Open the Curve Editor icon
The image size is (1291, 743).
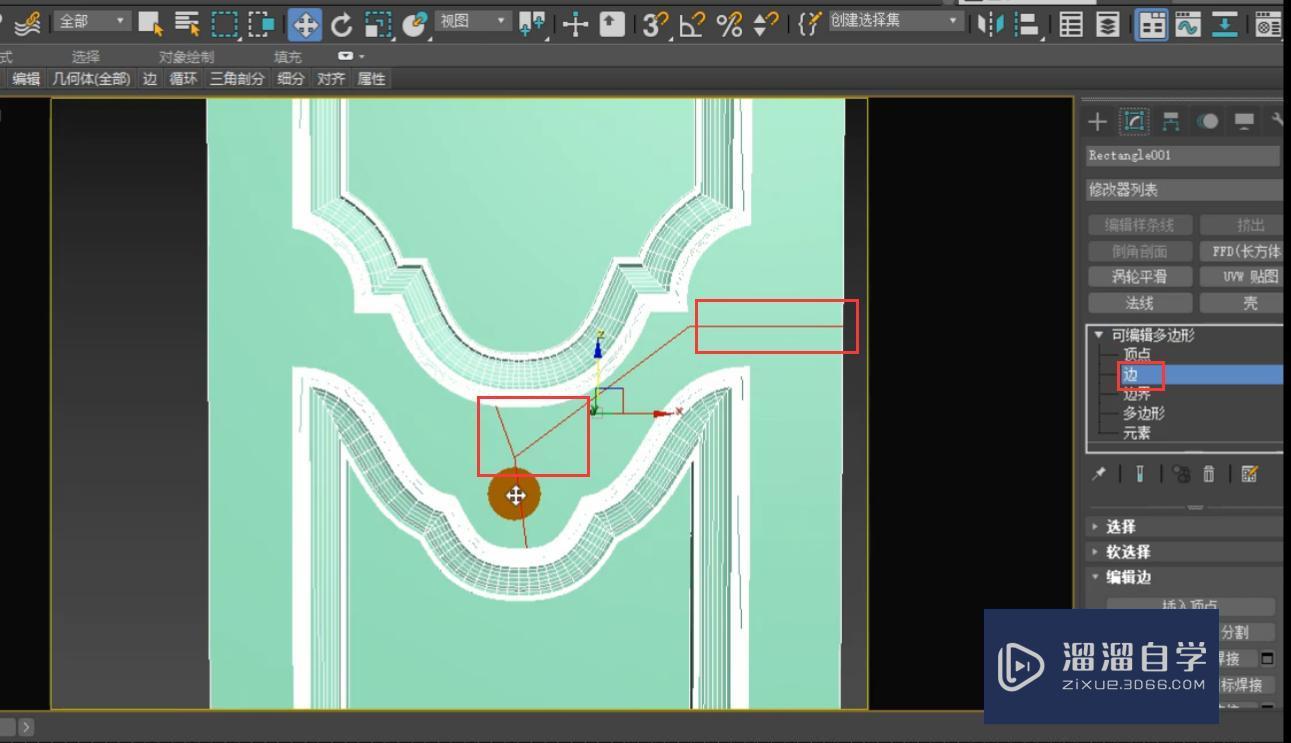(1188, 24)
